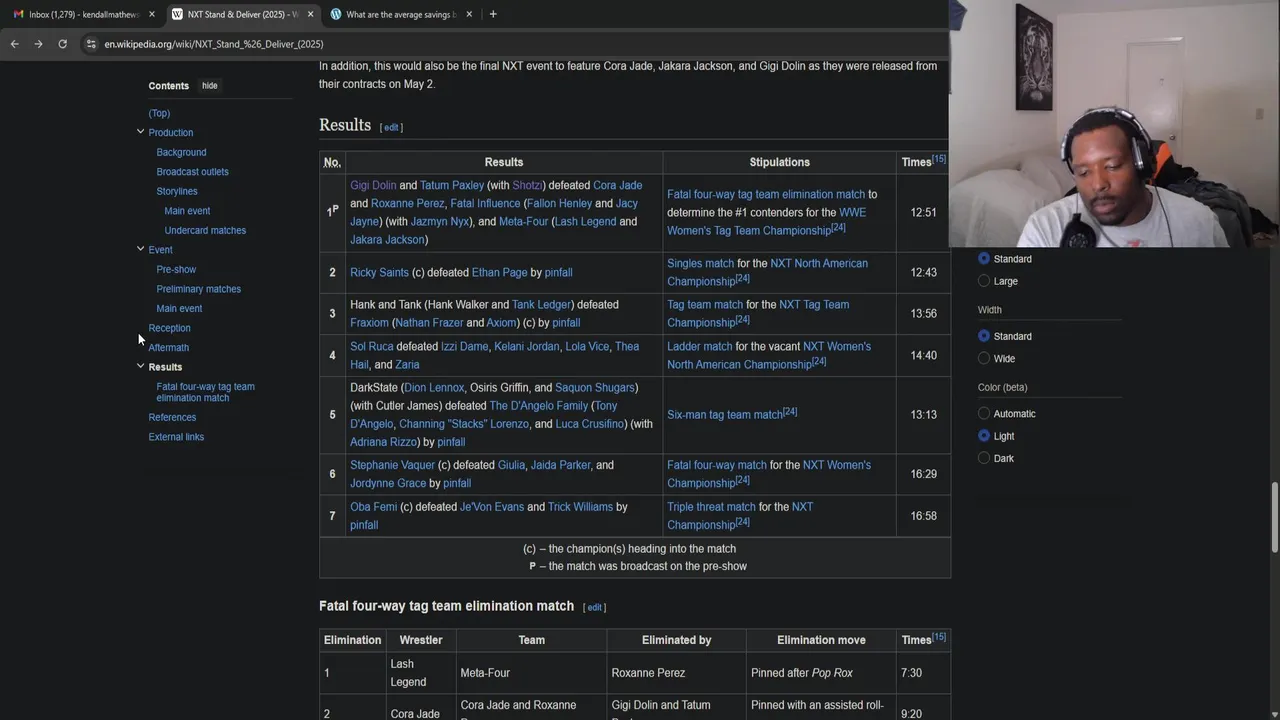Switch to NXT Stand & Deliver (2025) tab
The height and width of the screenshot is (720, 1280).
pos(241,14)
